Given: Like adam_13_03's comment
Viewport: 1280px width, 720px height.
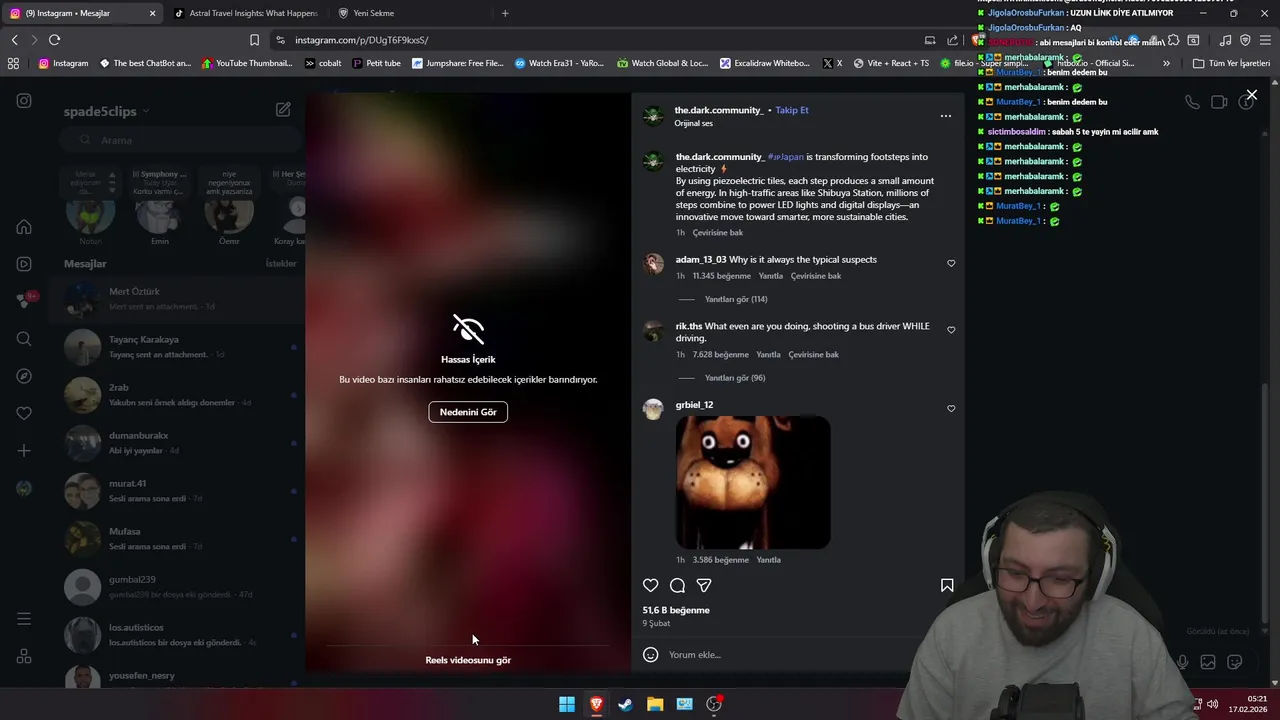Looking at the screenshot, I should (x=951, y=264).
